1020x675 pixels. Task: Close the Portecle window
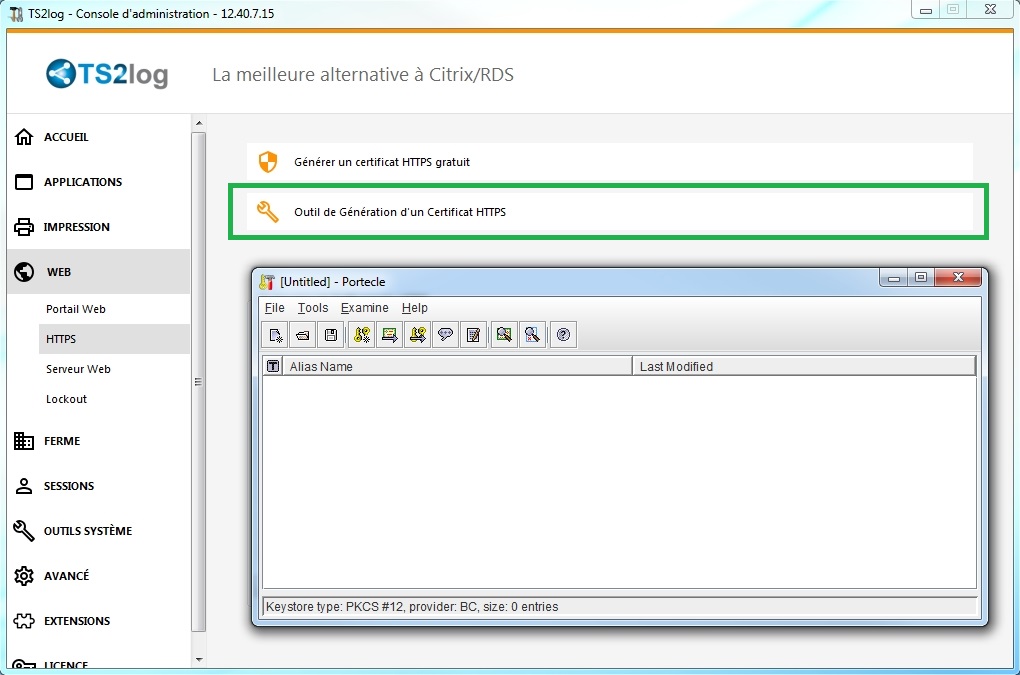(x=958, y=278)
